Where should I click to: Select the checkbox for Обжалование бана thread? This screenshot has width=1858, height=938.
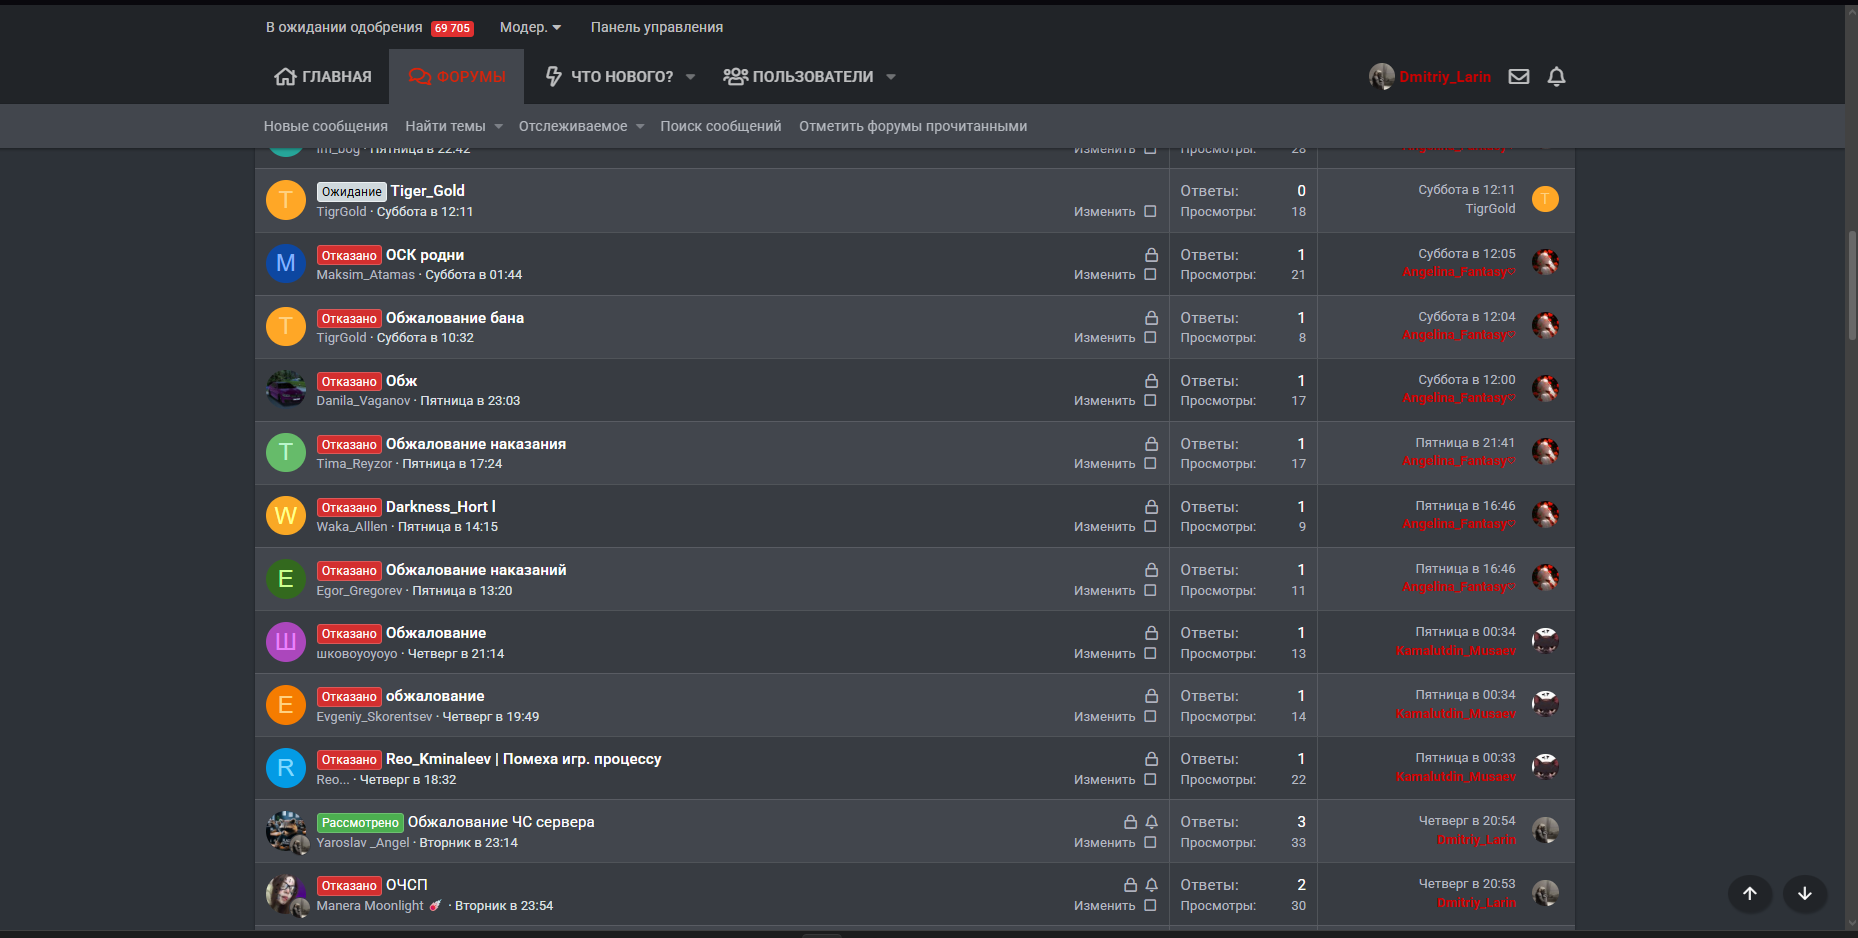[1150, 338]
